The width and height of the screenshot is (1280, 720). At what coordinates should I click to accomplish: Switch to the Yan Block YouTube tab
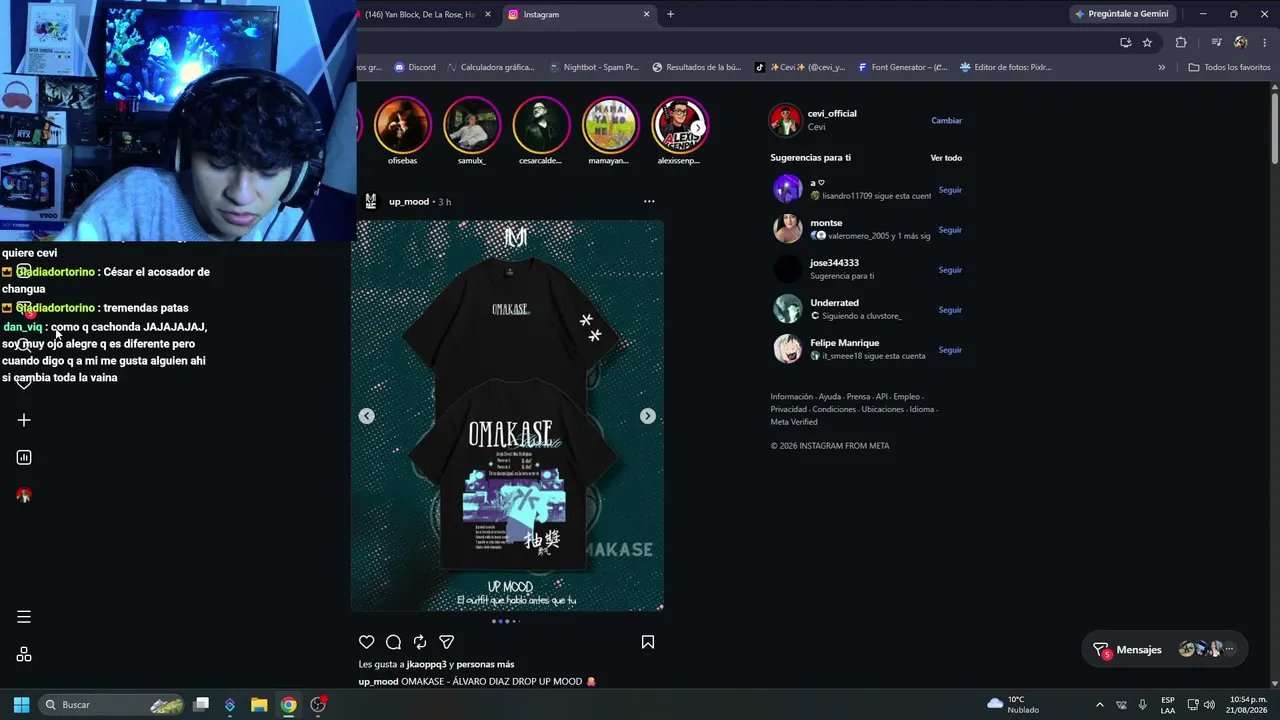tap(418, 14)
